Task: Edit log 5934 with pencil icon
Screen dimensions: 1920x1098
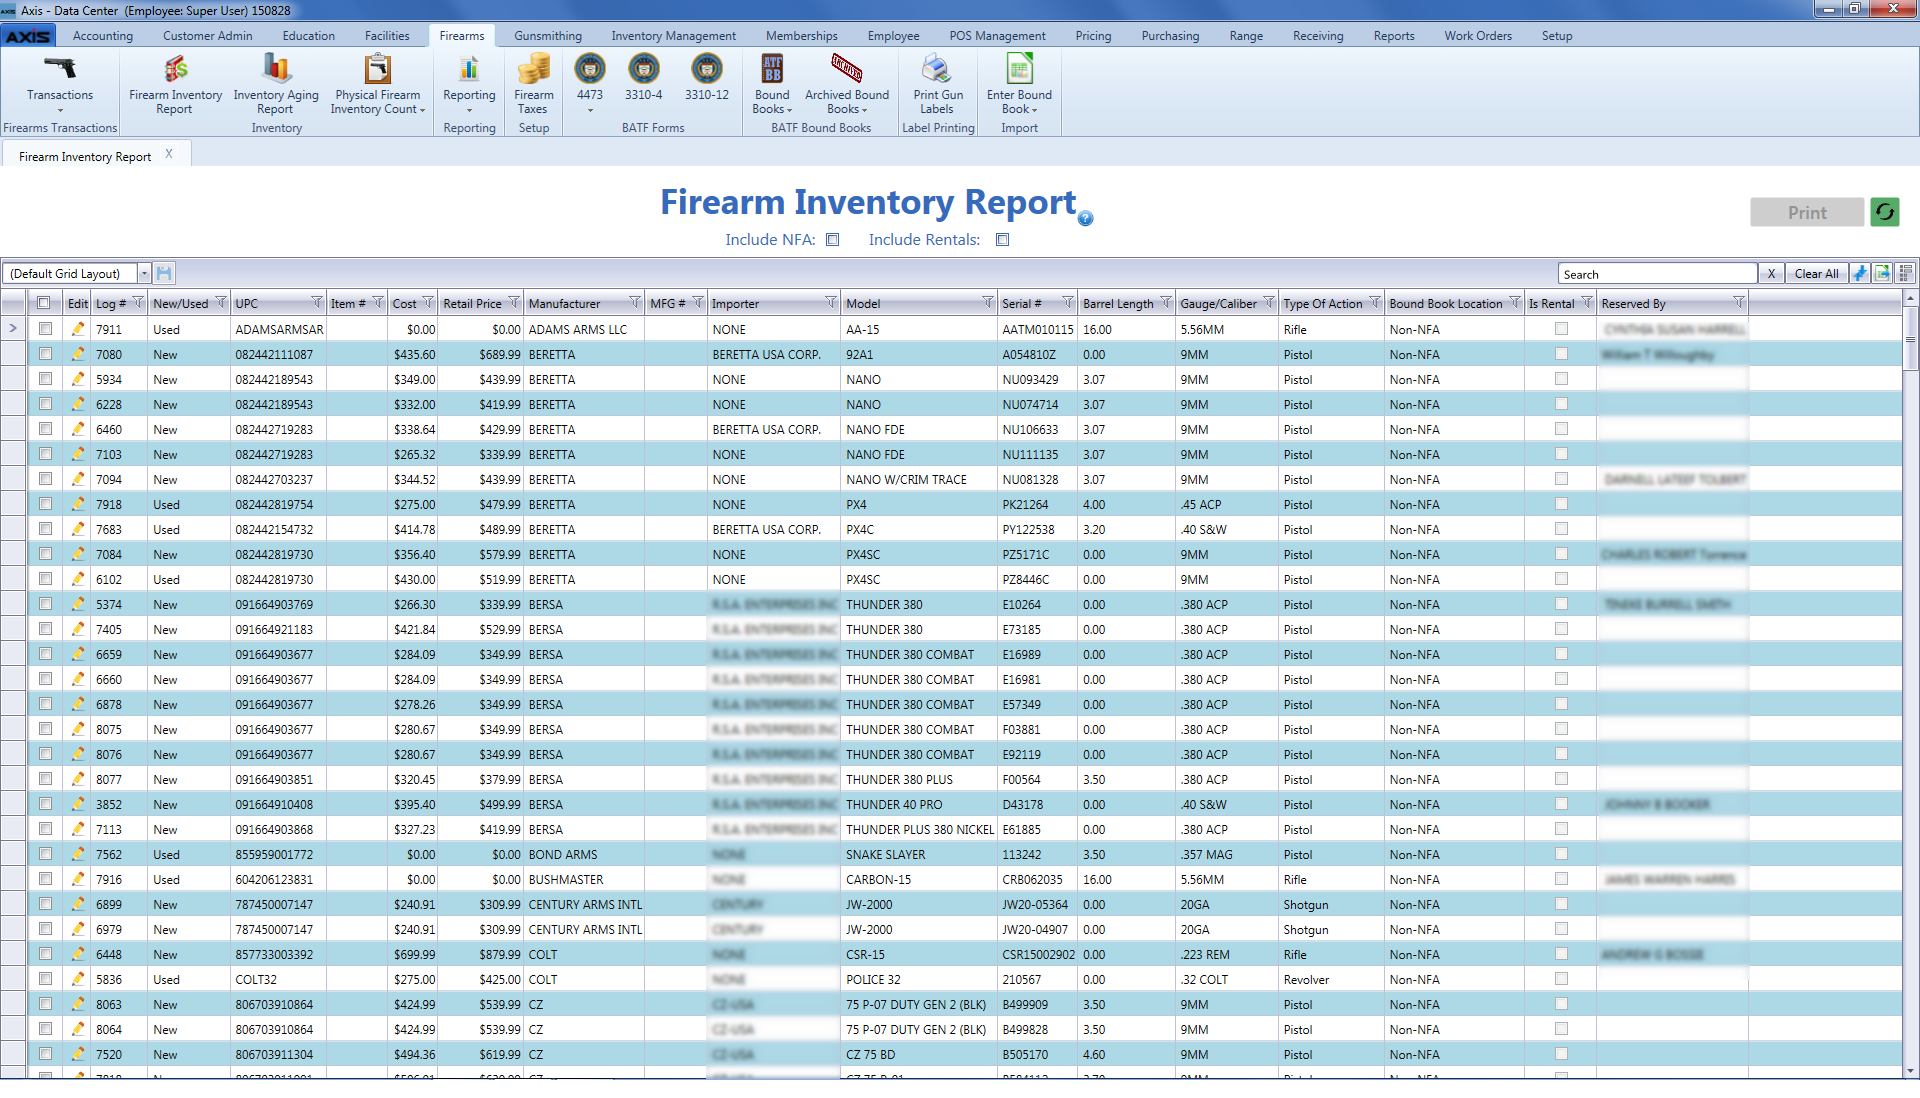Action: [78, 379]
